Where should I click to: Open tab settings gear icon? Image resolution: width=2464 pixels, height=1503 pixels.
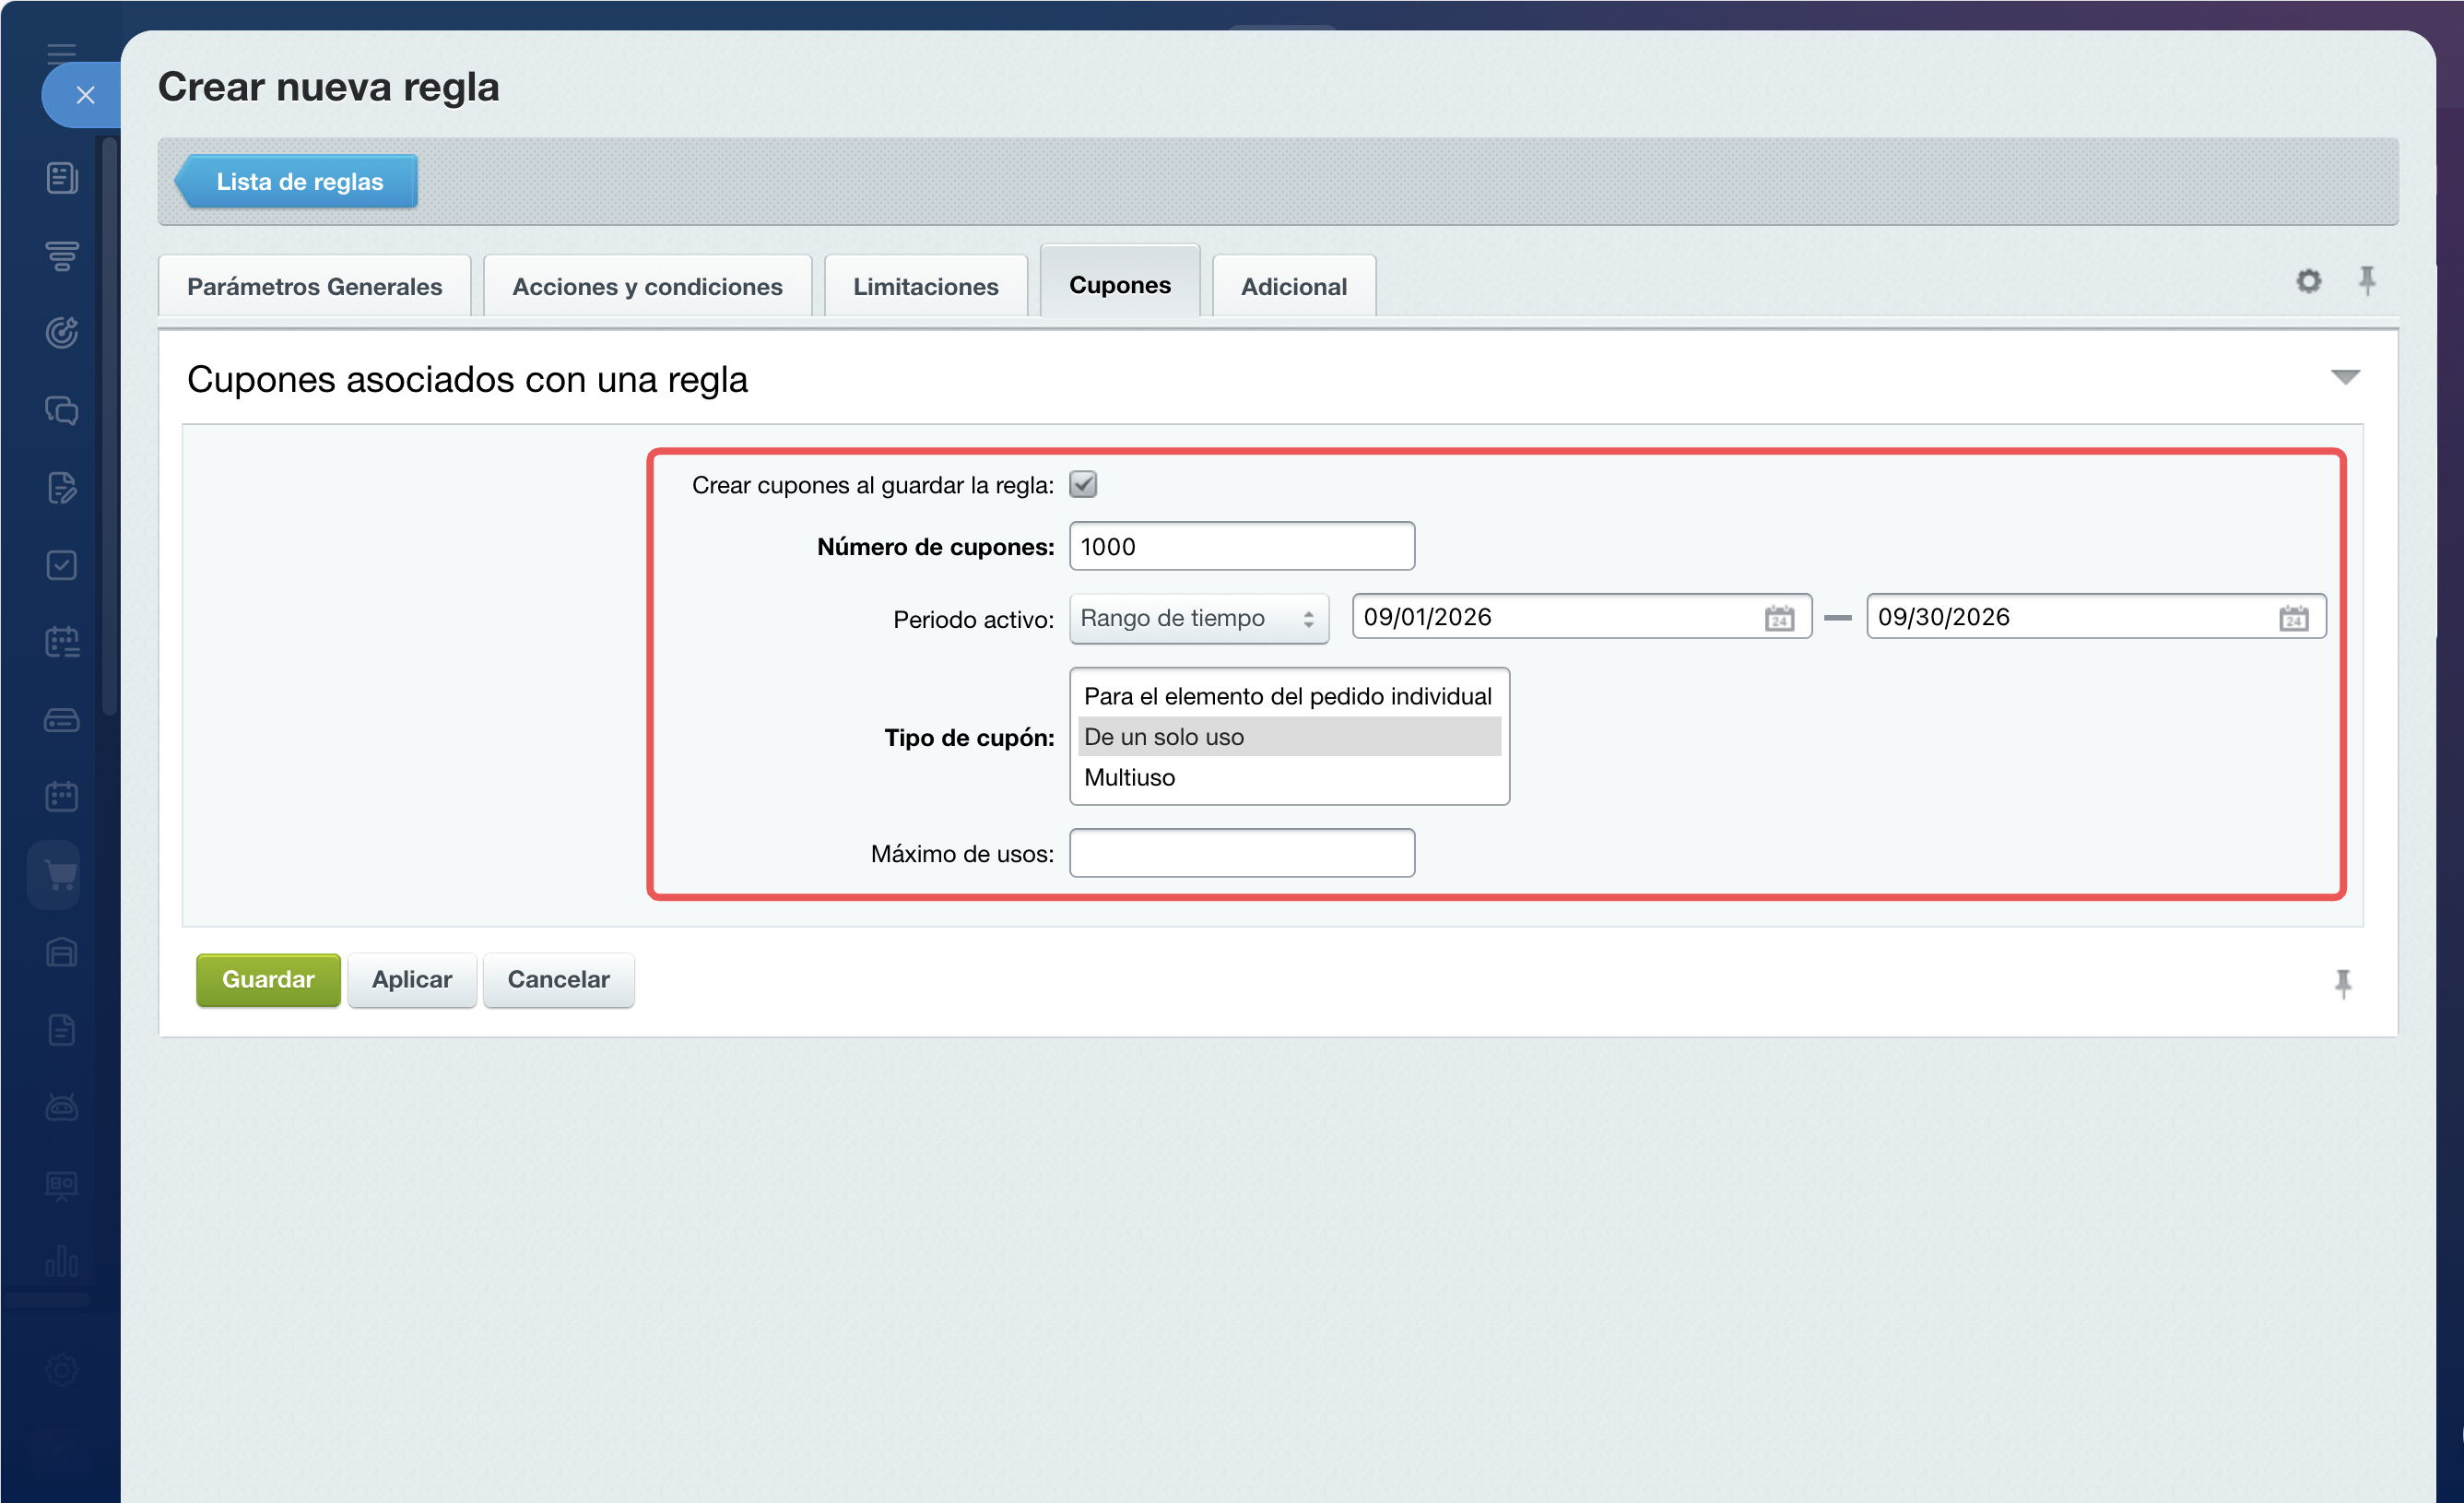(x=2308, y=282)
